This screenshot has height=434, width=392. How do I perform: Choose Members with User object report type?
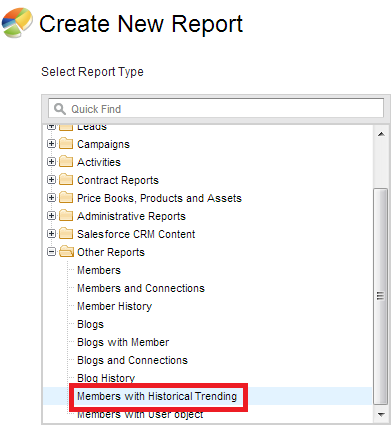(140, 414)
